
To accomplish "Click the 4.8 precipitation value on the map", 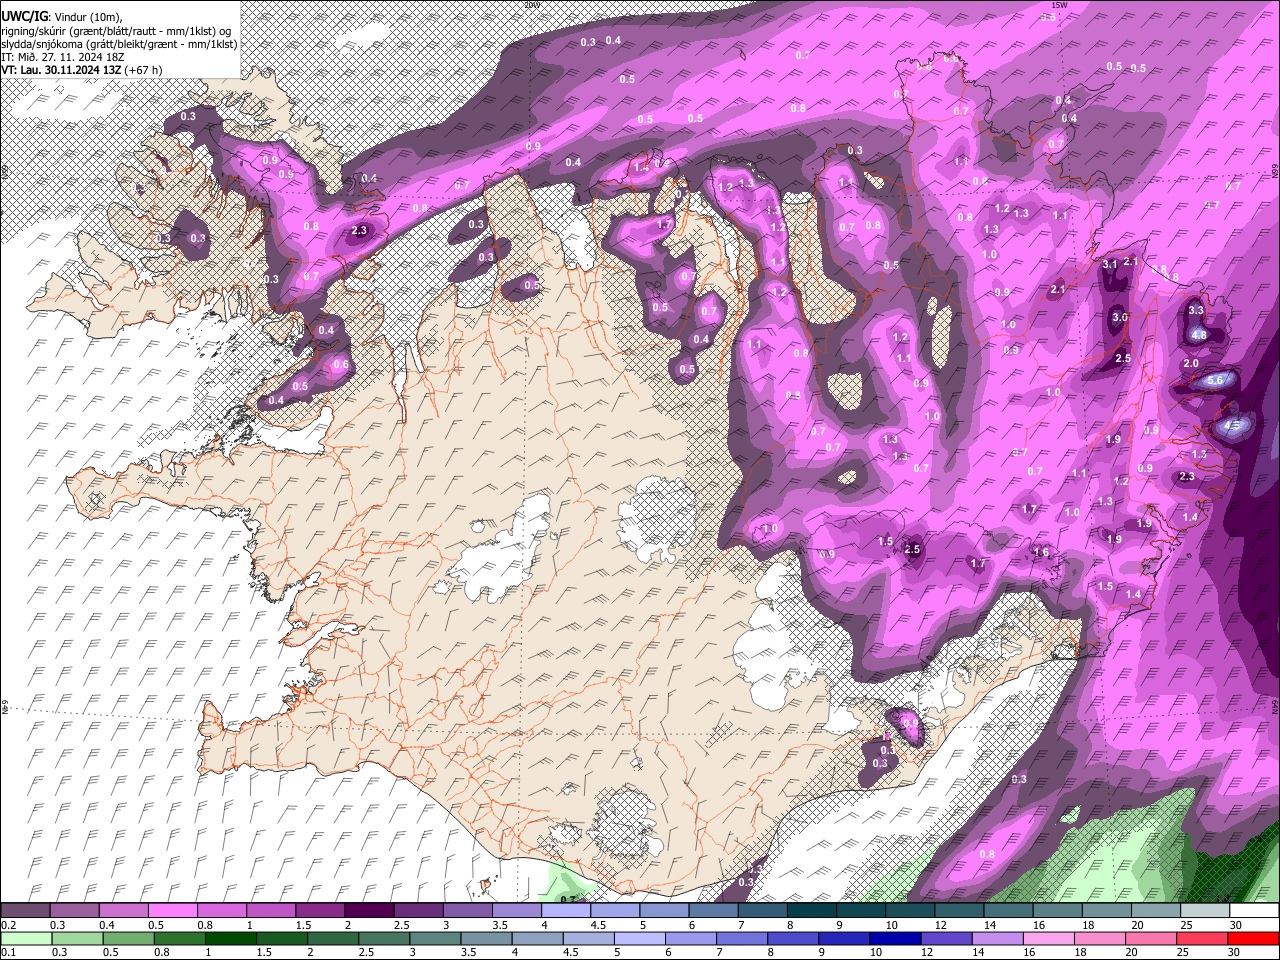I will coord(1199,336).
